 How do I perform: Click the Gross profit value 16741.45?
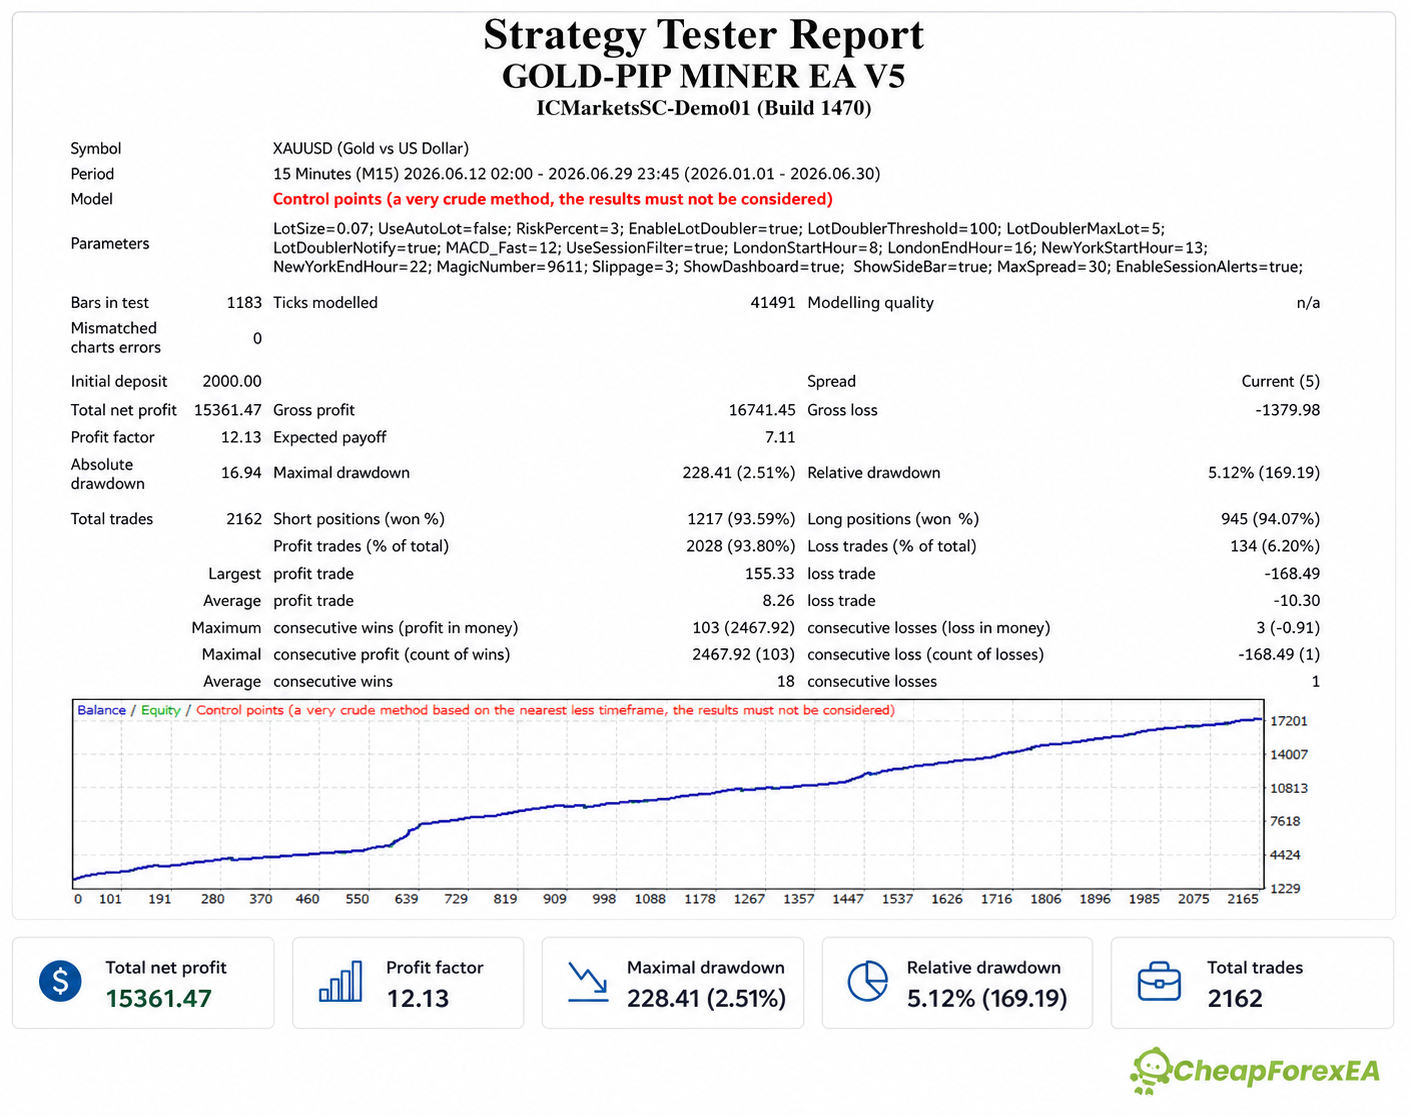point(762,410)
